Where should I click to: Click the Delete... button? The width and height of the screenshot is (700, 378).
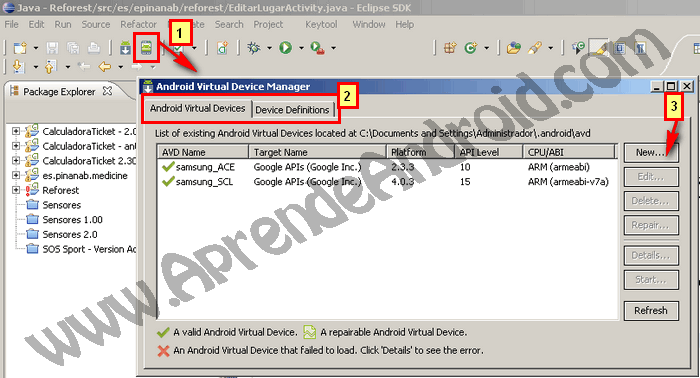click(x=650, y=201)
